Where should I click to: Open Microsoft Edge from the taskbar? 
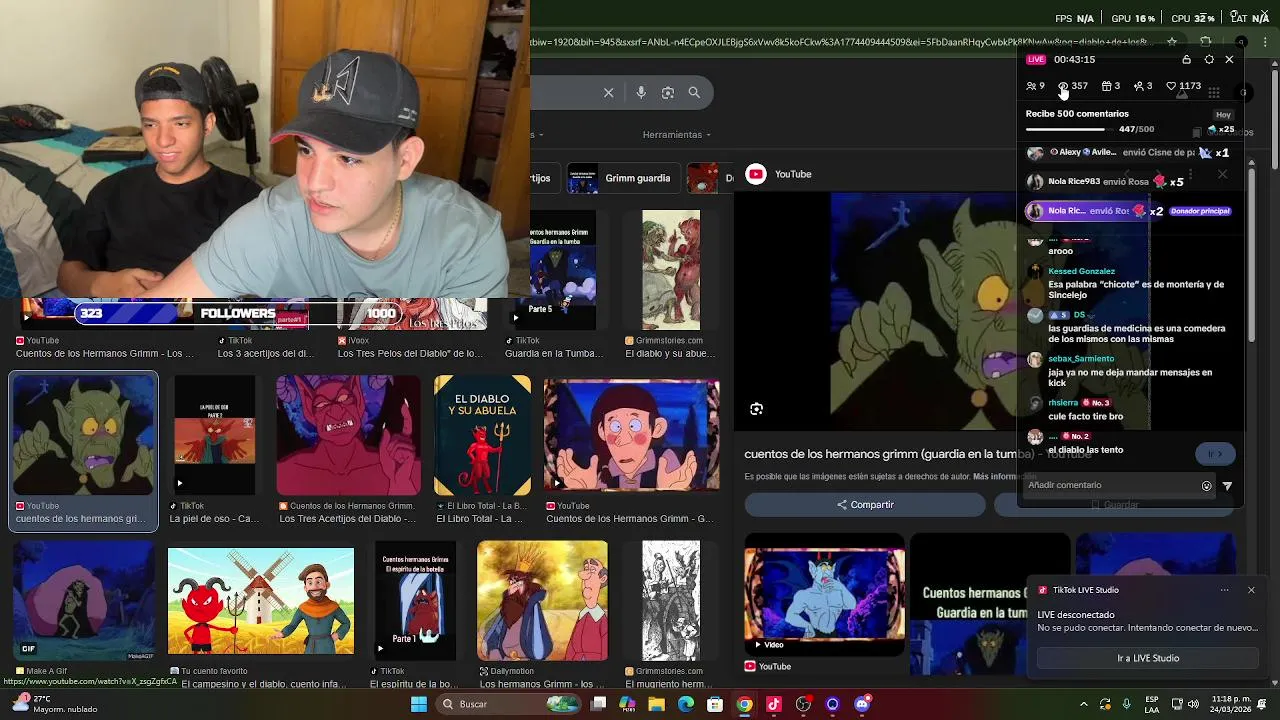[686, 704]
